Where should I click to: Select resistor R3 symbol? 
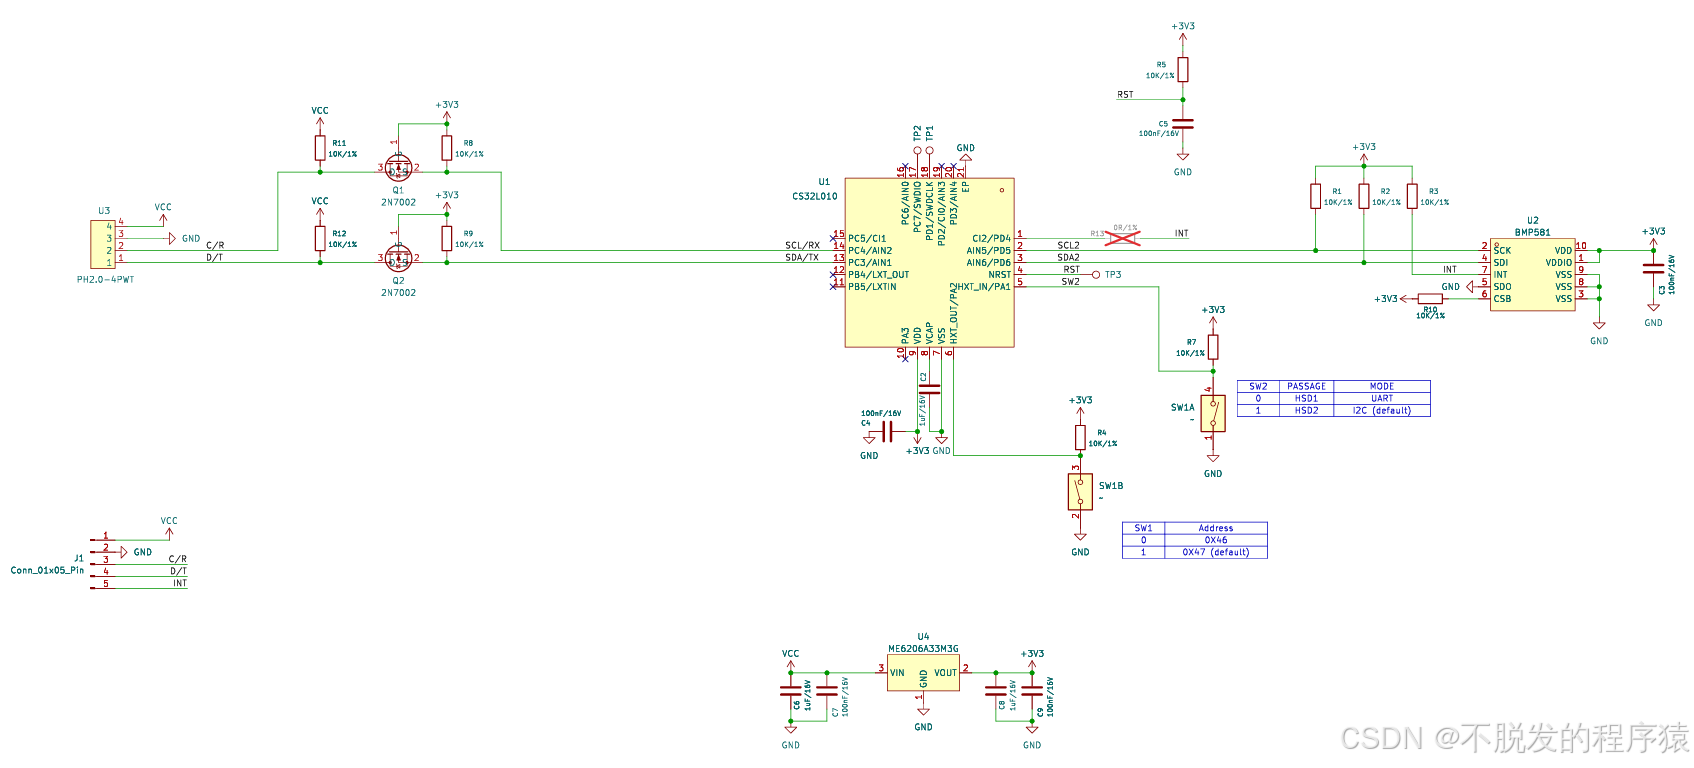1412,196
